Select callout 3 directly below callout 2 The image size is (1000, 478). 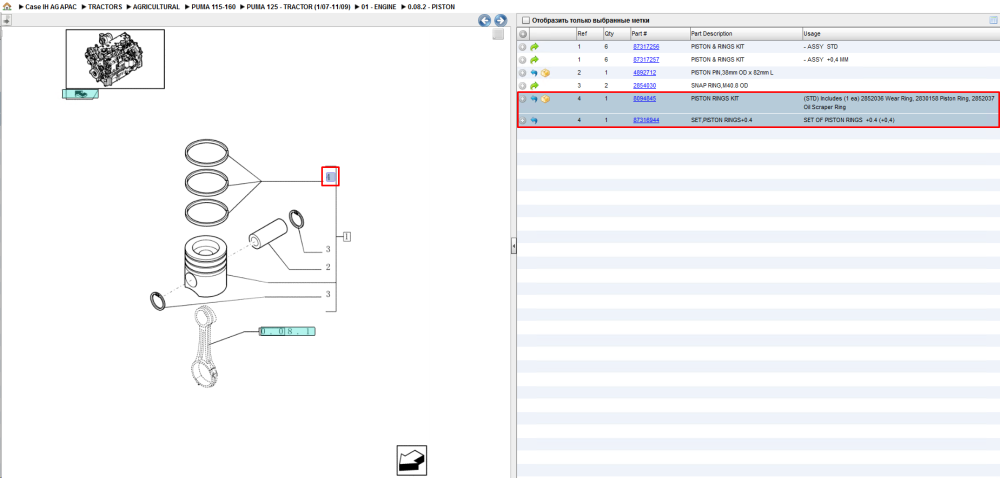tap(328, 294)
